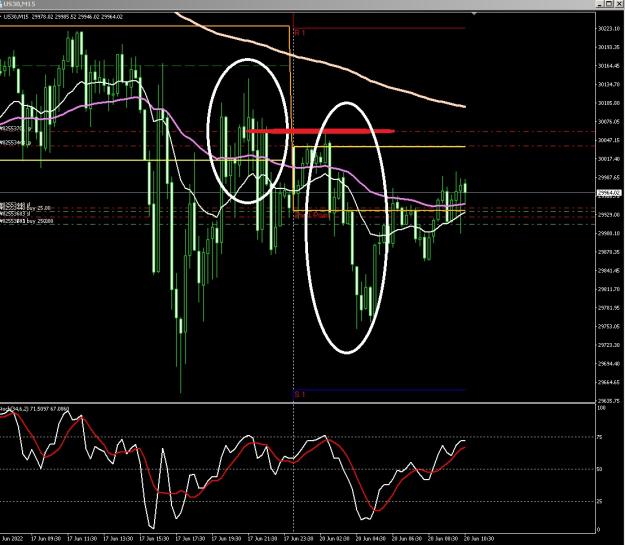Close the US30,M15 chart window
Screen dimensions: 625x545
pos(618,4)
